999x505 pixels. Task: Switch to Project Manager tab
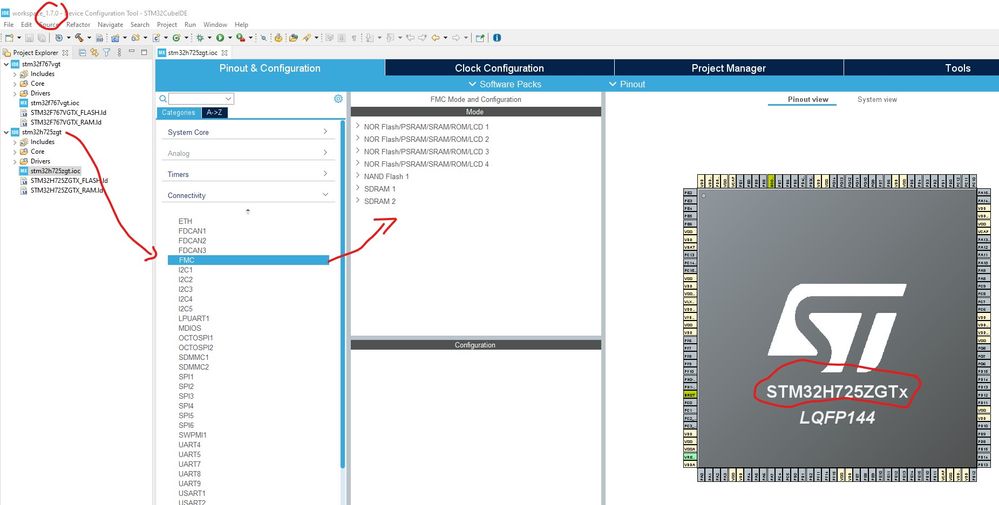pos(729,68)
